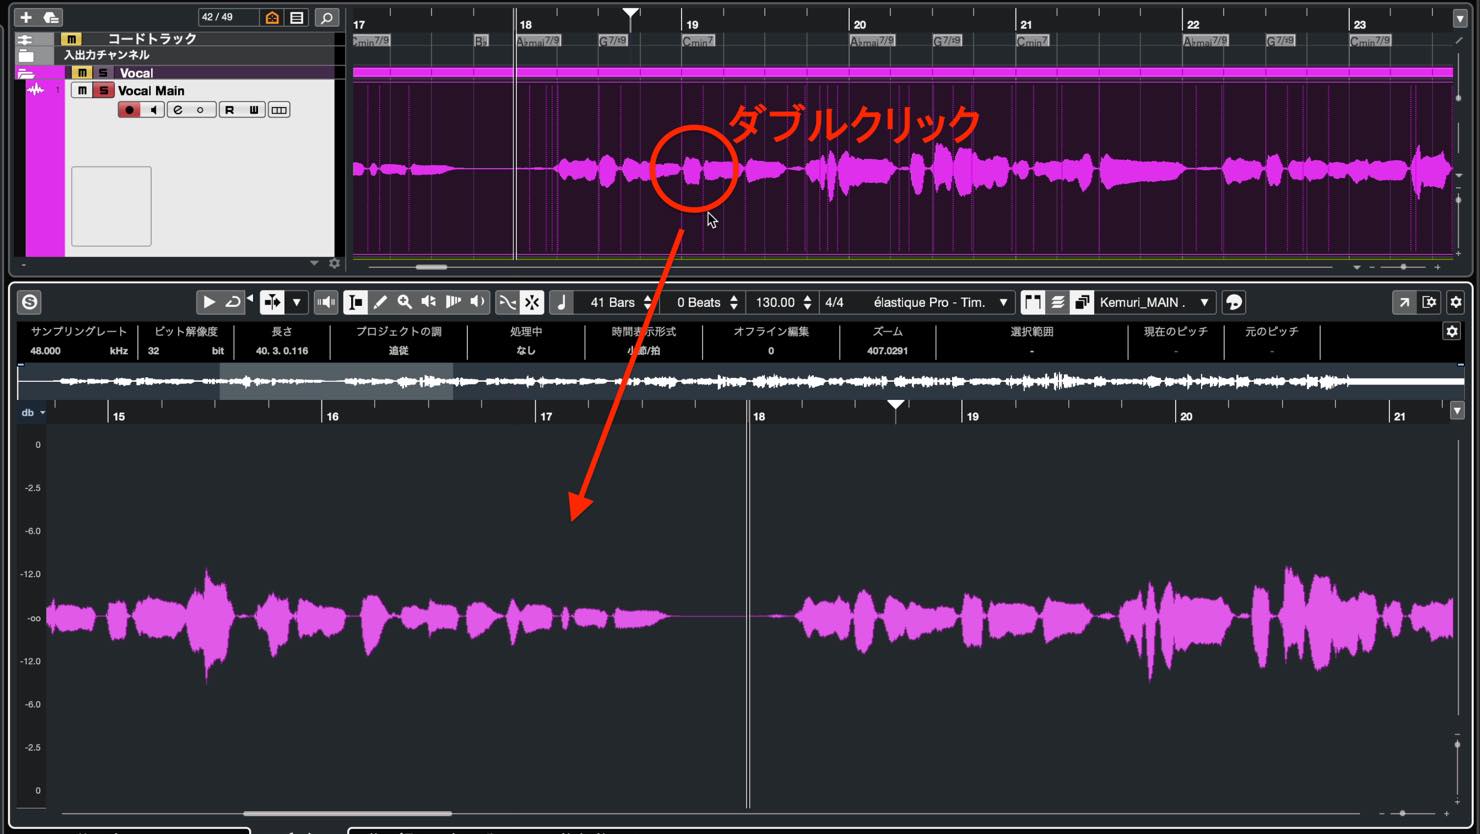This screenshot has width=1480, height=834.
Task: Toggle Snap to Zero Crossing
Action: coord(507,302)
